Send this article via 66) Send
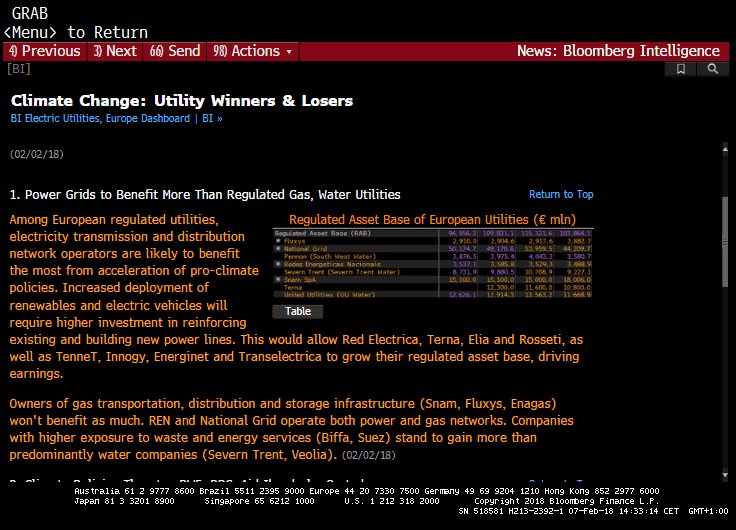Viewport: 736px width, 530px height. pyautogui.click(x=175, y=51)
